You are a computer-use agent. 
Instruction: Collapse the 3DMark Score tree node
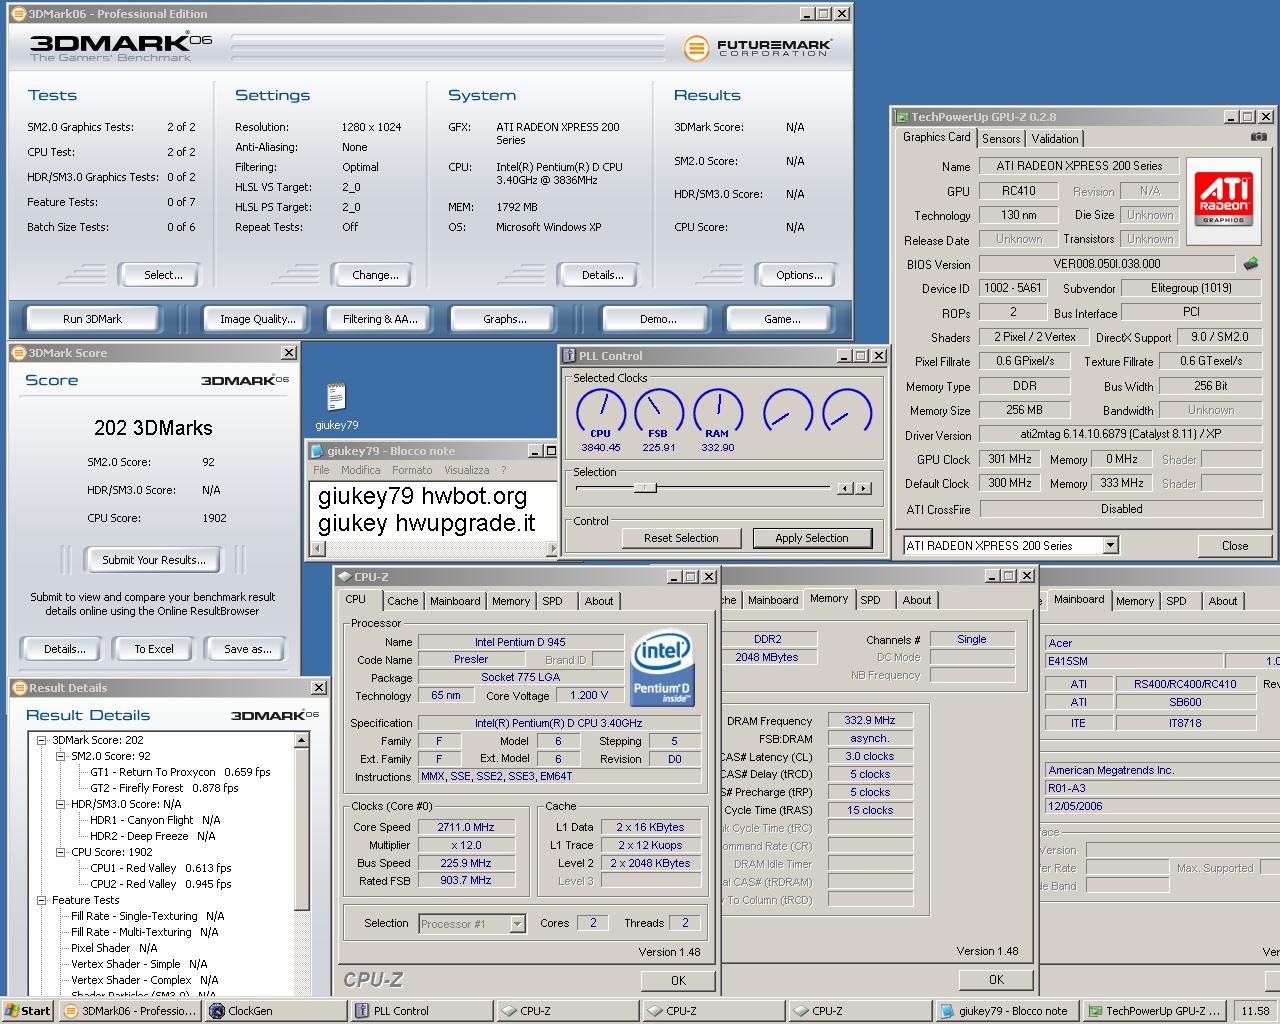(42, 740)
